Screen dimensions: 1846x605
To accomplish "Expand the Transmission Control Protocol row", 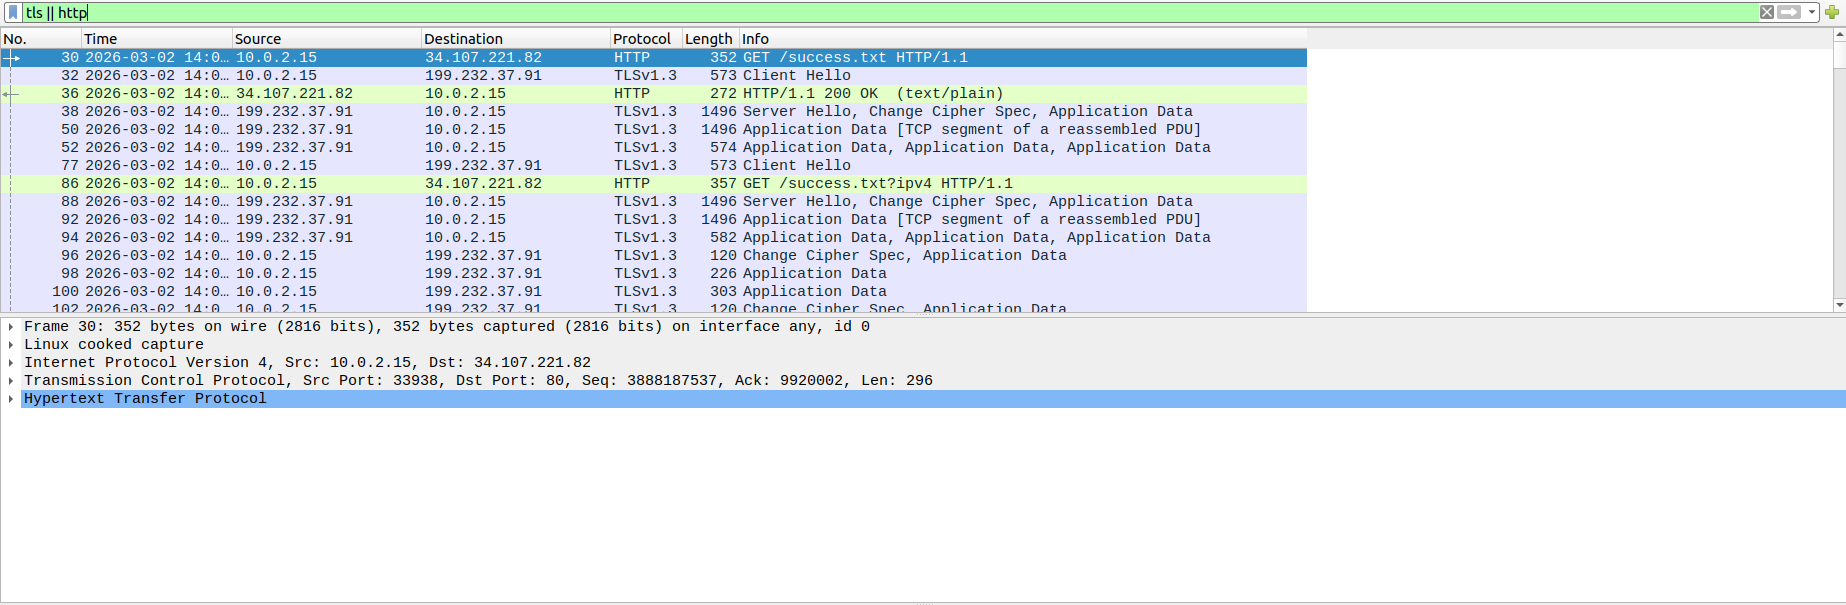I will coord(11,381).
